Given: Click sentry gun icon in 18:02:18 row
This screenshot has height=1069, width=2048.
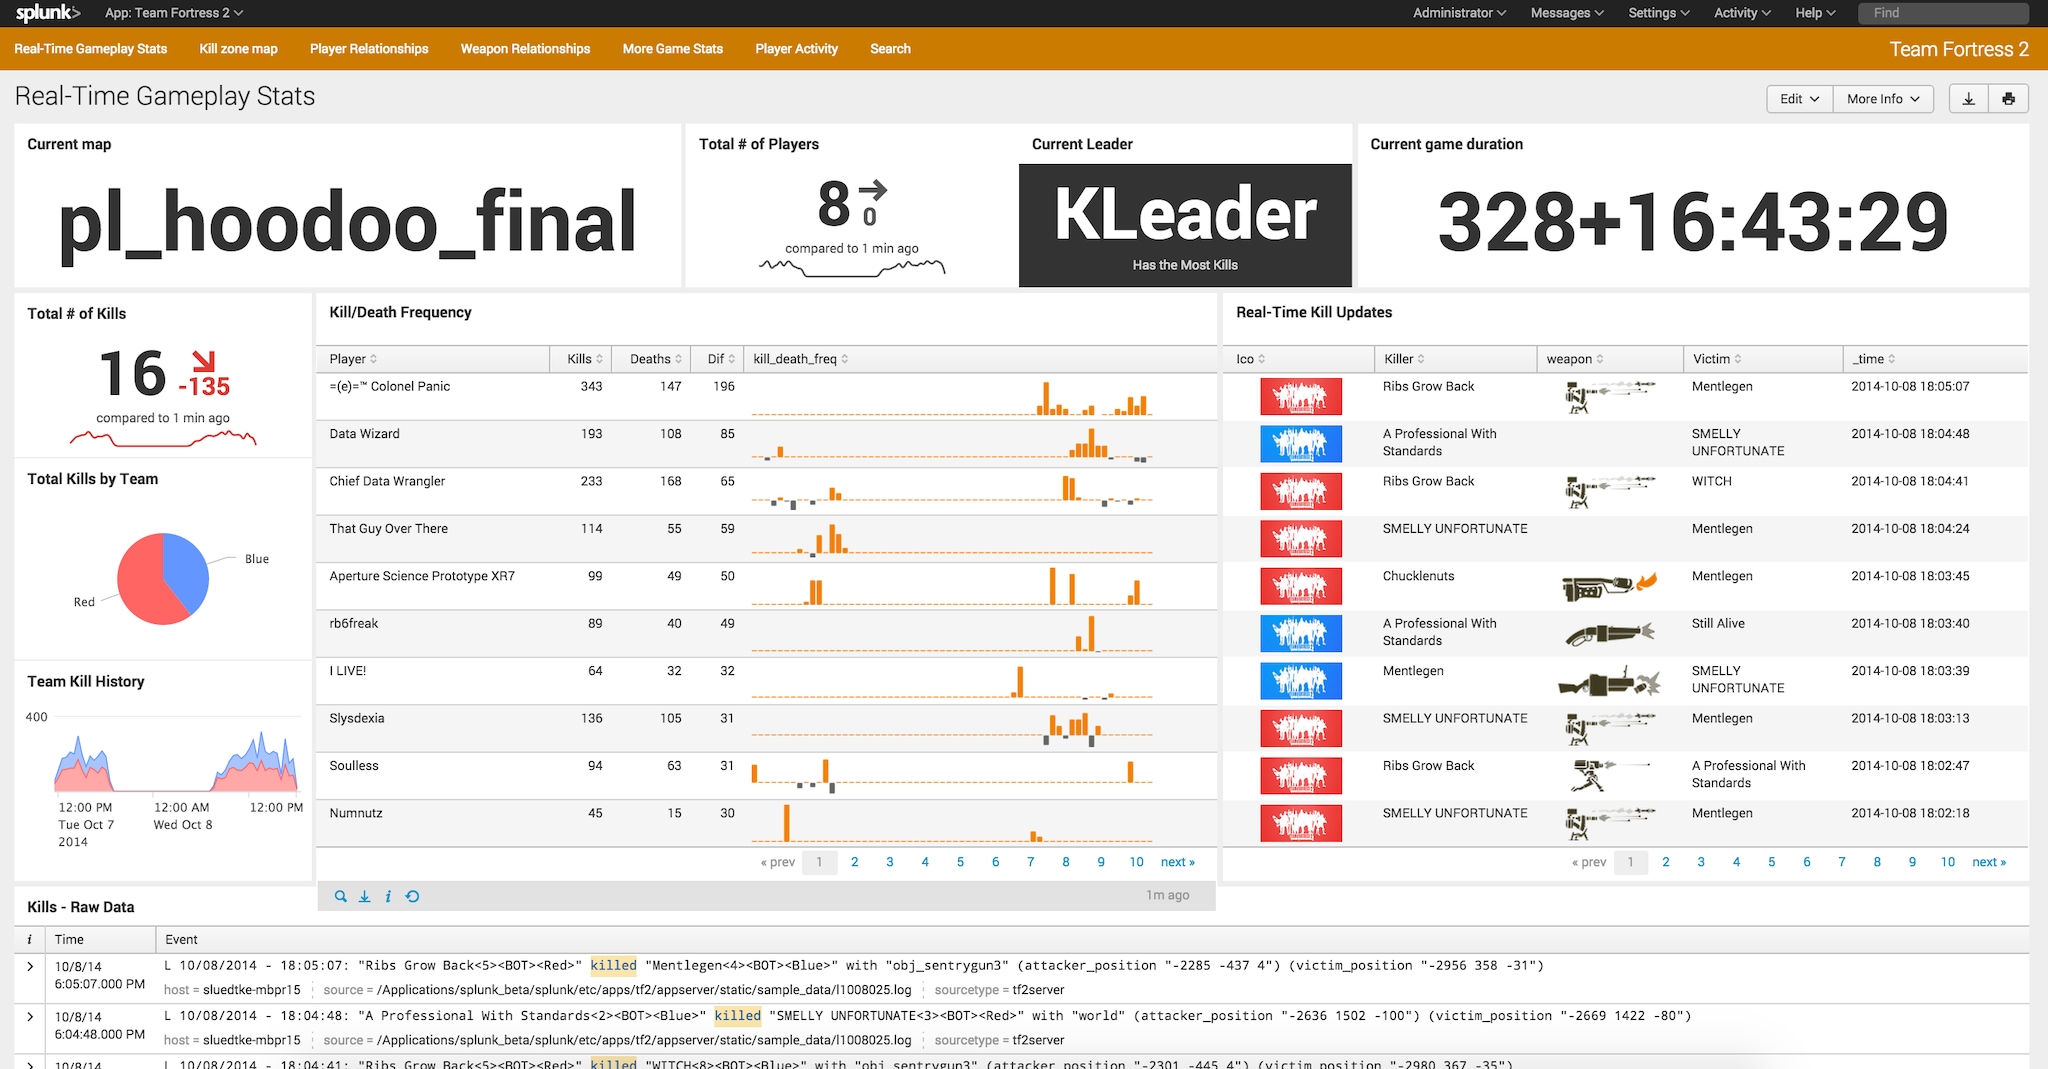Looking at the screenshot, I should [1608, 823].
